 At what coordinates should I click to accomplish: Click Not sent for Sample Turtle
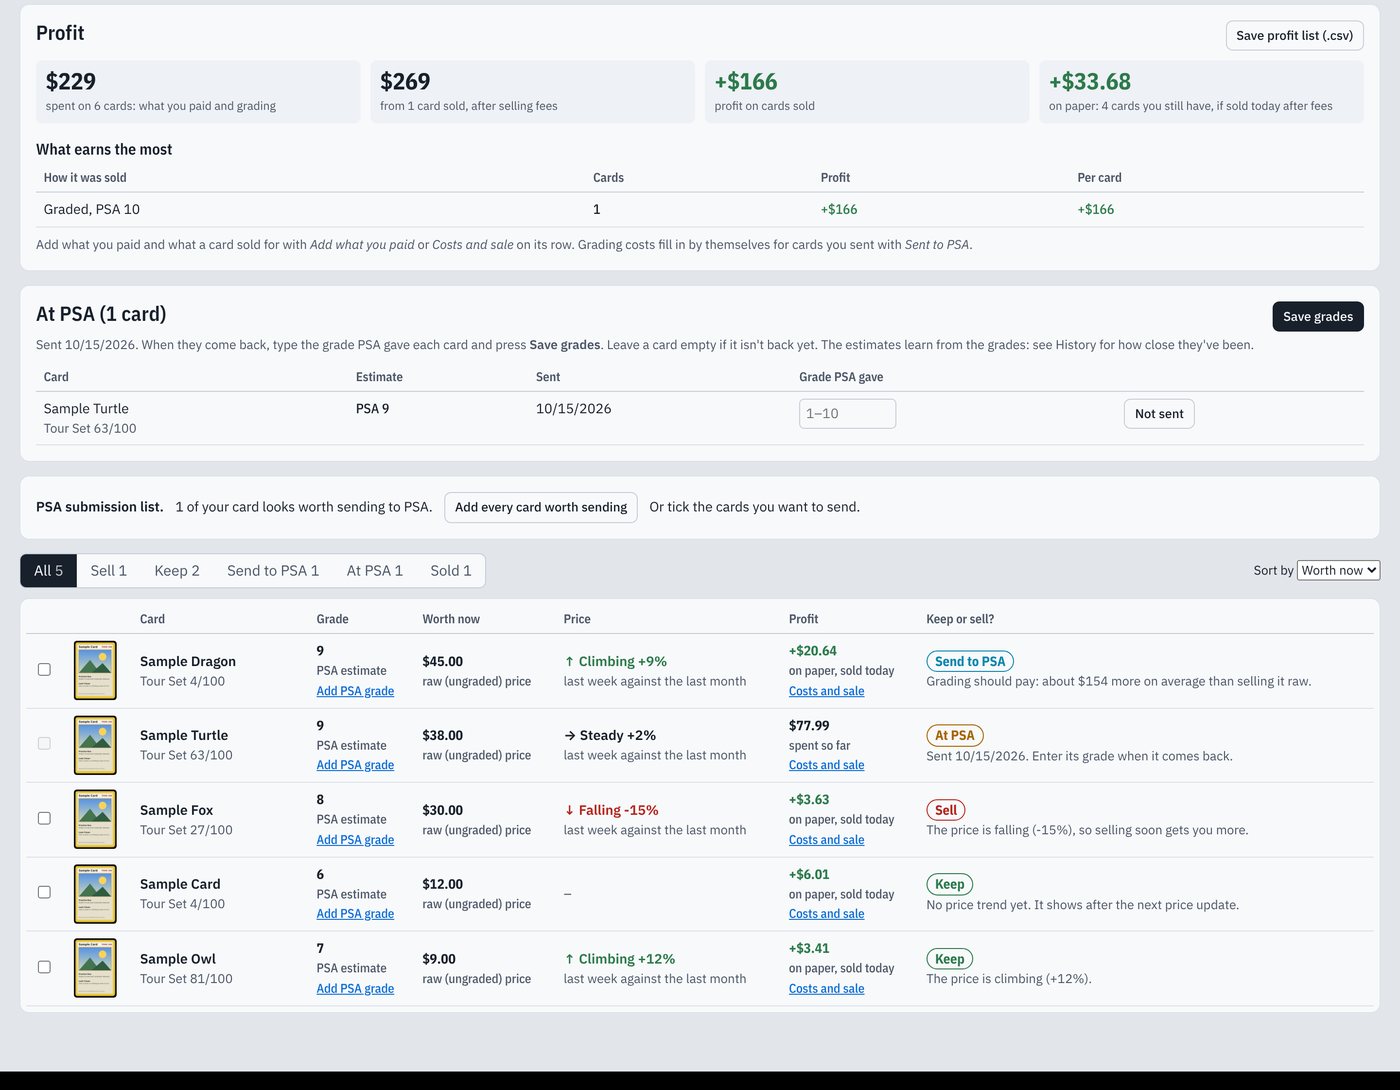pos(1159,414)
